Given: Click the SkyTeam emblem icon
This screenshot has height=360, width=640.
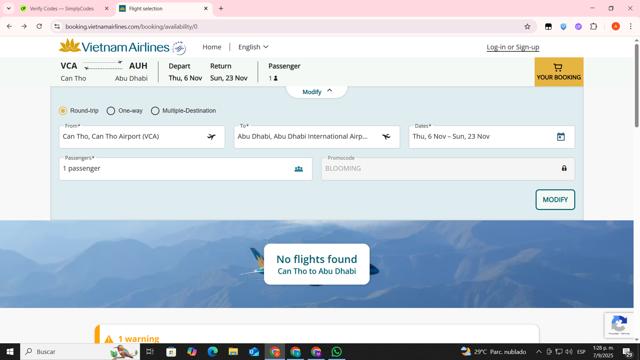Looking at the screenshot, I should [179, 48].
